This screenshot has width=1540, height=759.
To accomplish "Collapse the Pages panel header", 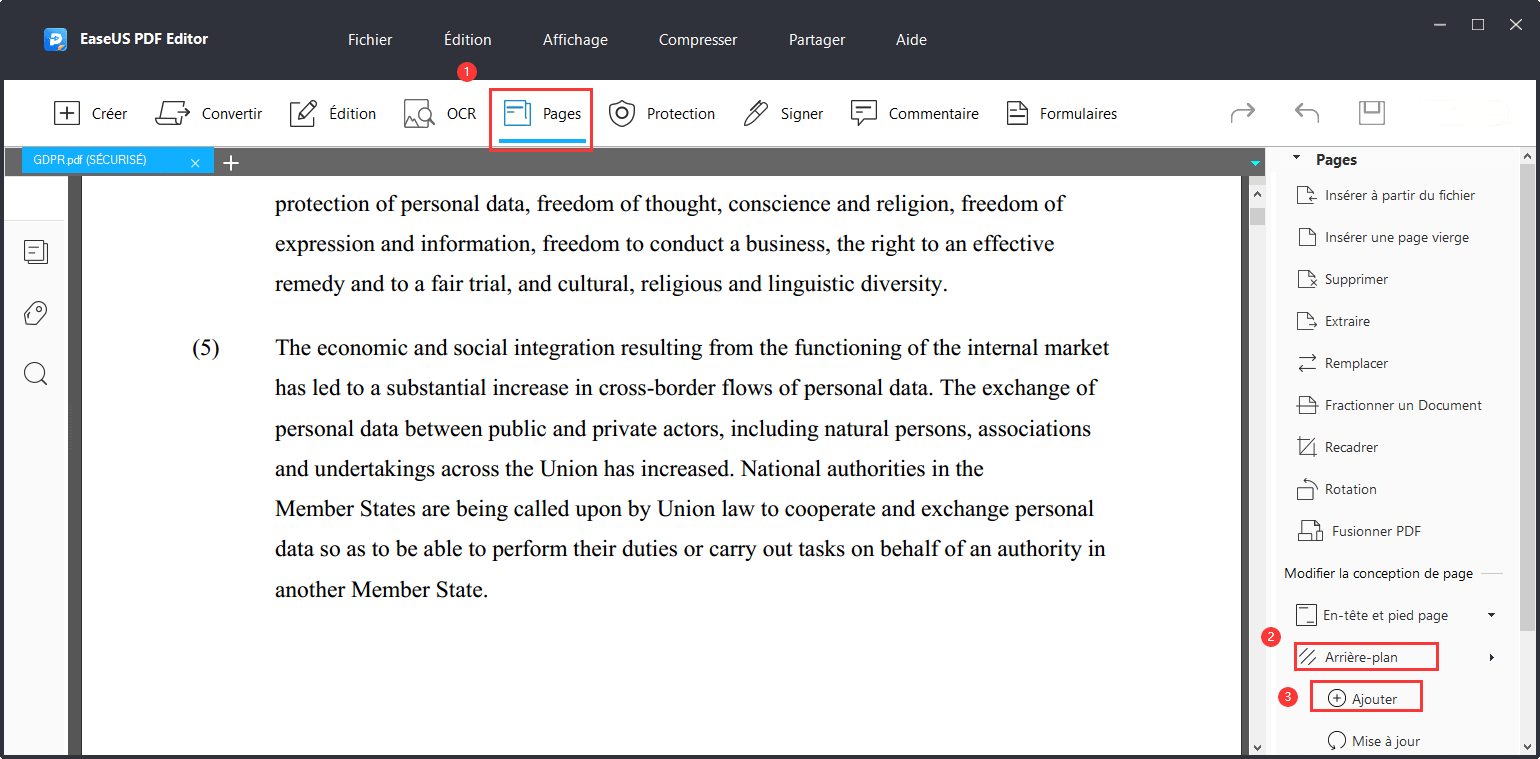I will (x=1297, y=158).
